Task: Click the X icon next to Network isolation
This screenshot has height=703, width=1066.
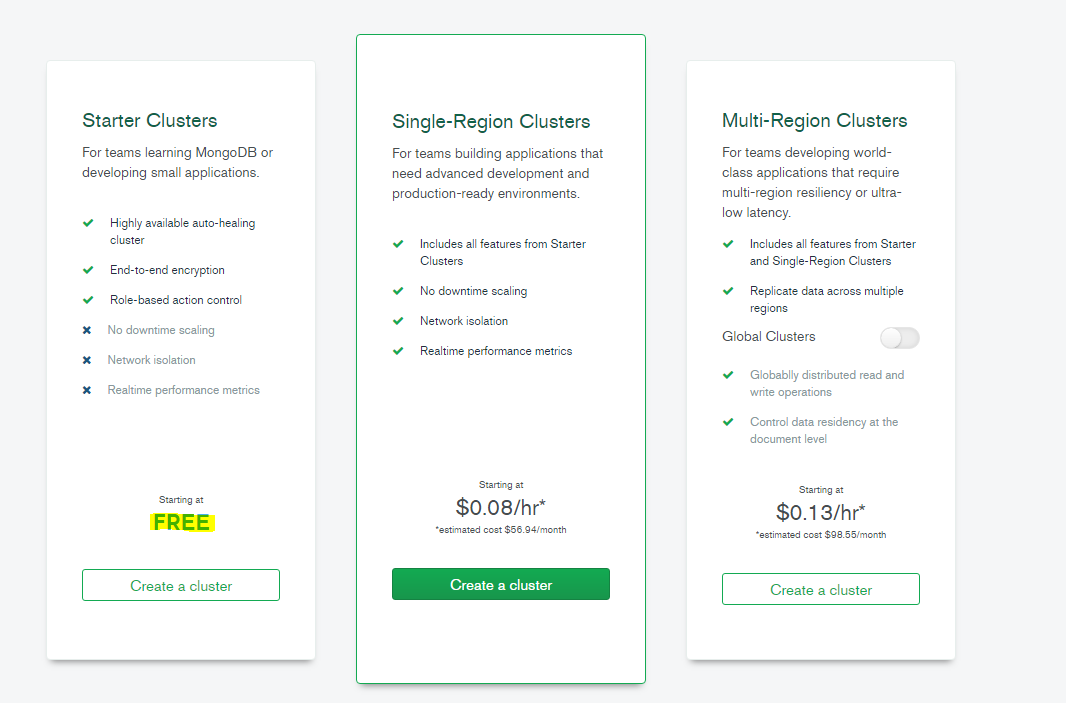Action: pyautogui.click(x=86, y=360)
